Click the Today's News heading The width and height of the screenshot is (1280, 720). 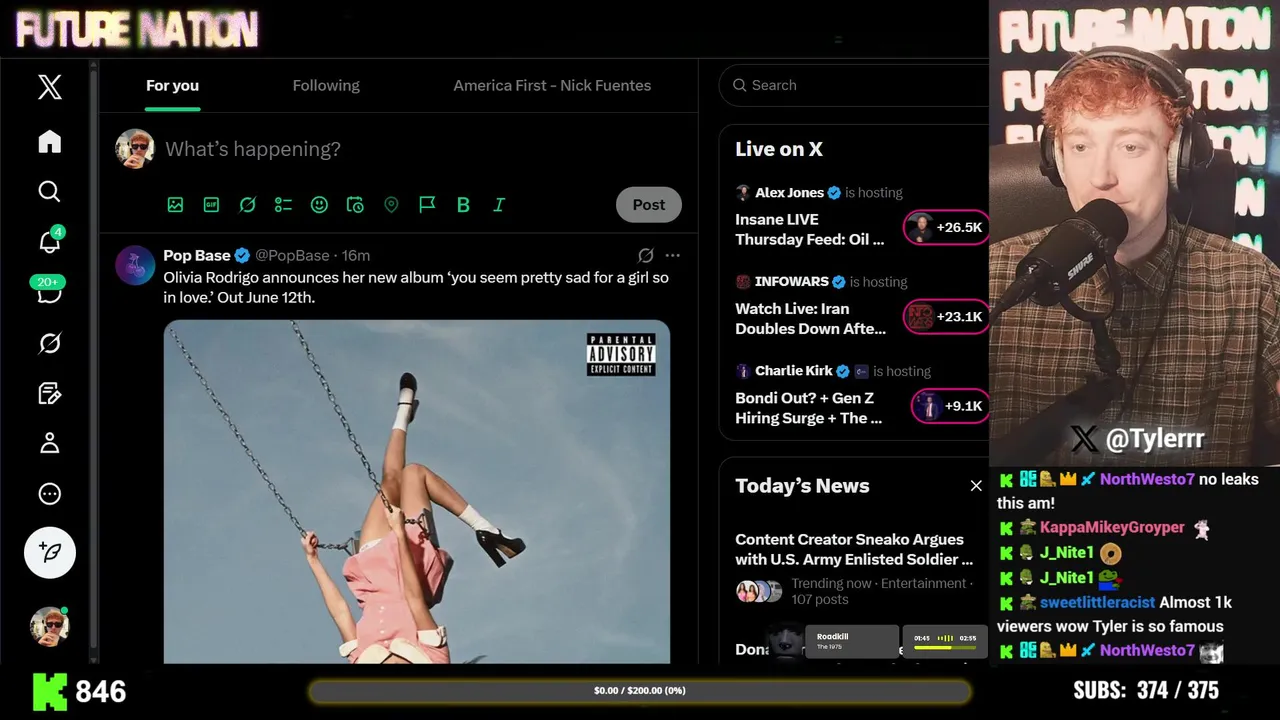click(x=802, y=486)
